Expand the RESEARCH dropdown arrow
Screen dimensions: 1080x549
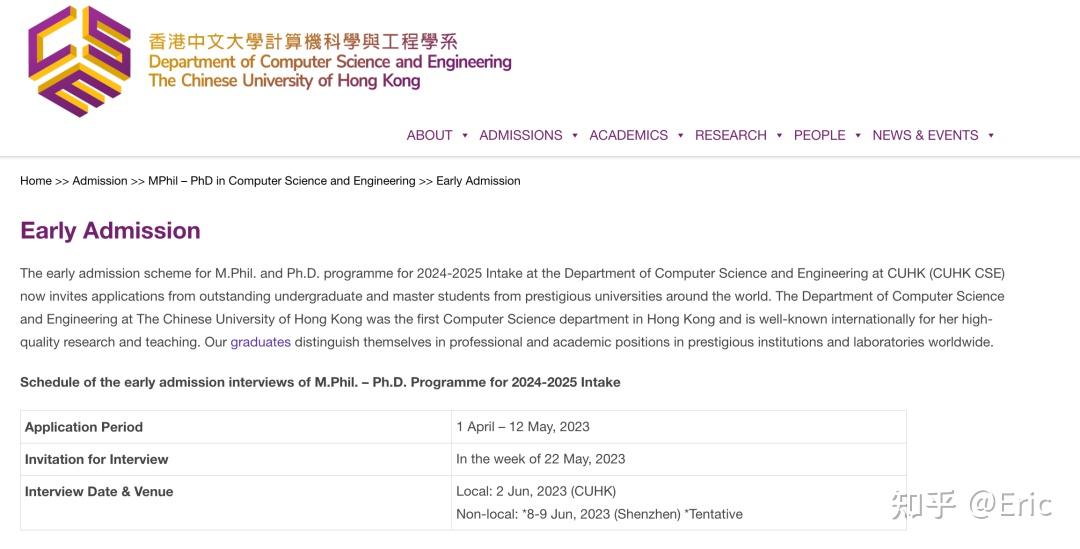779,136
